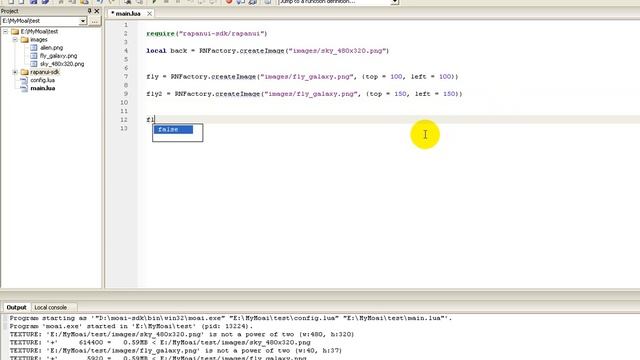Screen dimensions: 640x360
Task: Click the red toggle breakpoint toolbar icon
Action: click(x=229, y=2)
